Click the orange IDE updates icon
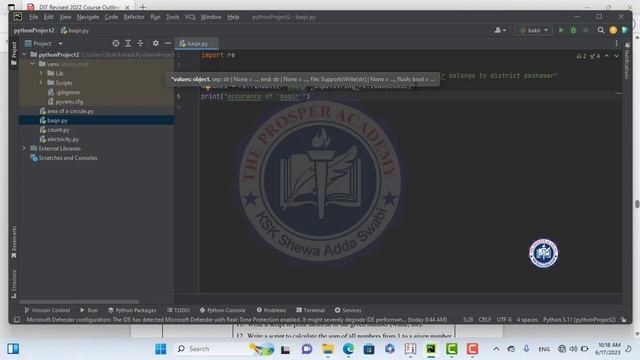 613,30
